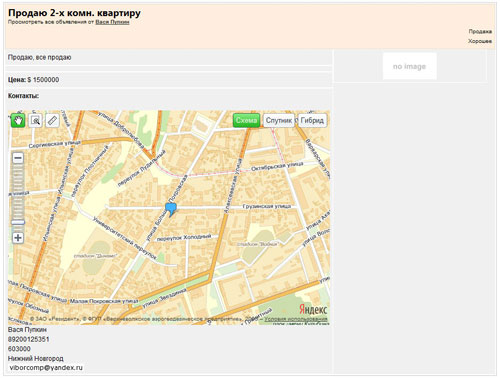Click the Яндекс logo on the map

click(x=313, y=309)
